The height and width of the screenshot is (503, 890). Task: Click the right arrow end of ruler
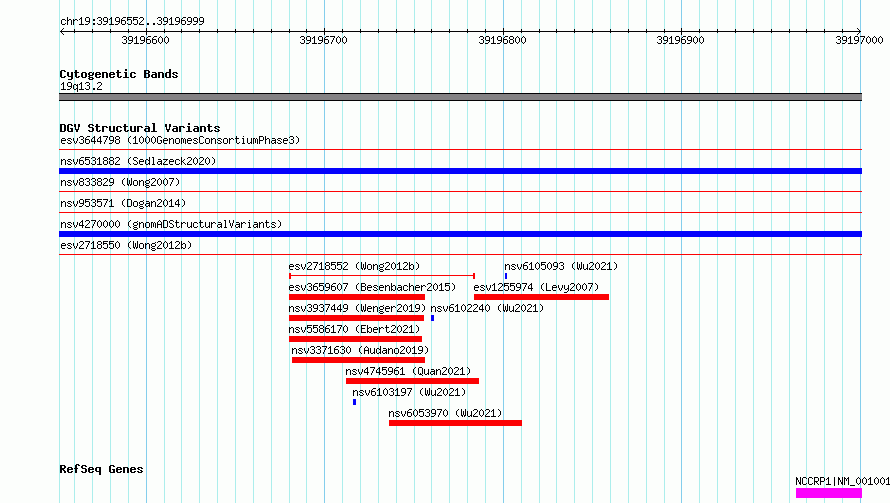(x=859, y=31)
